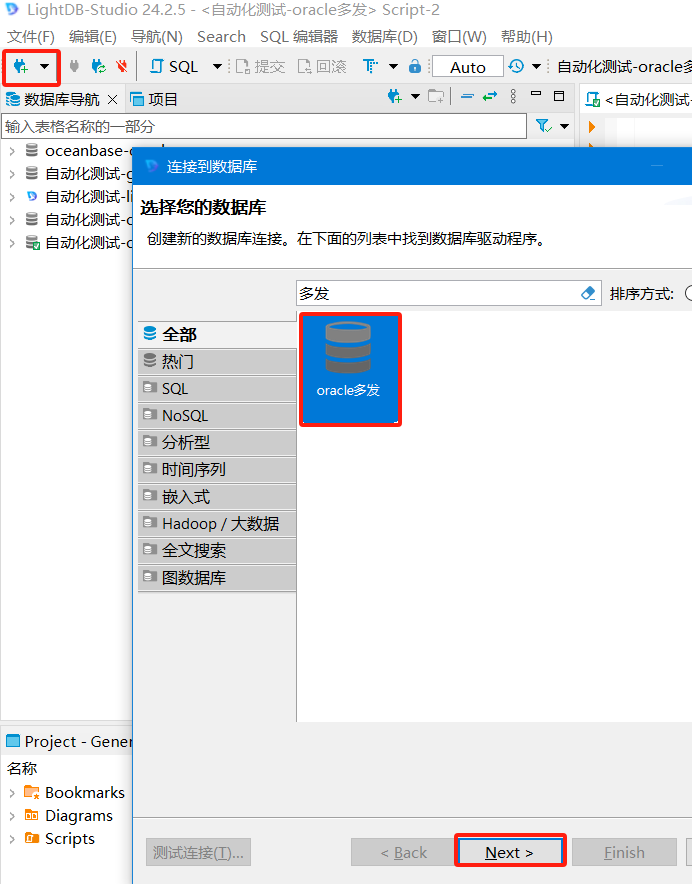Click link with editor arrows icon
Viewport: 692px width, 884px height.
490,96
